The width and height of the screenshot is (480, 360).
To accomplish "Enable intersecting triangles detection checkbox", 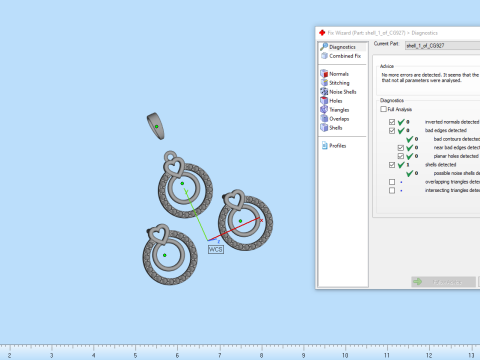I will [392, 190].
